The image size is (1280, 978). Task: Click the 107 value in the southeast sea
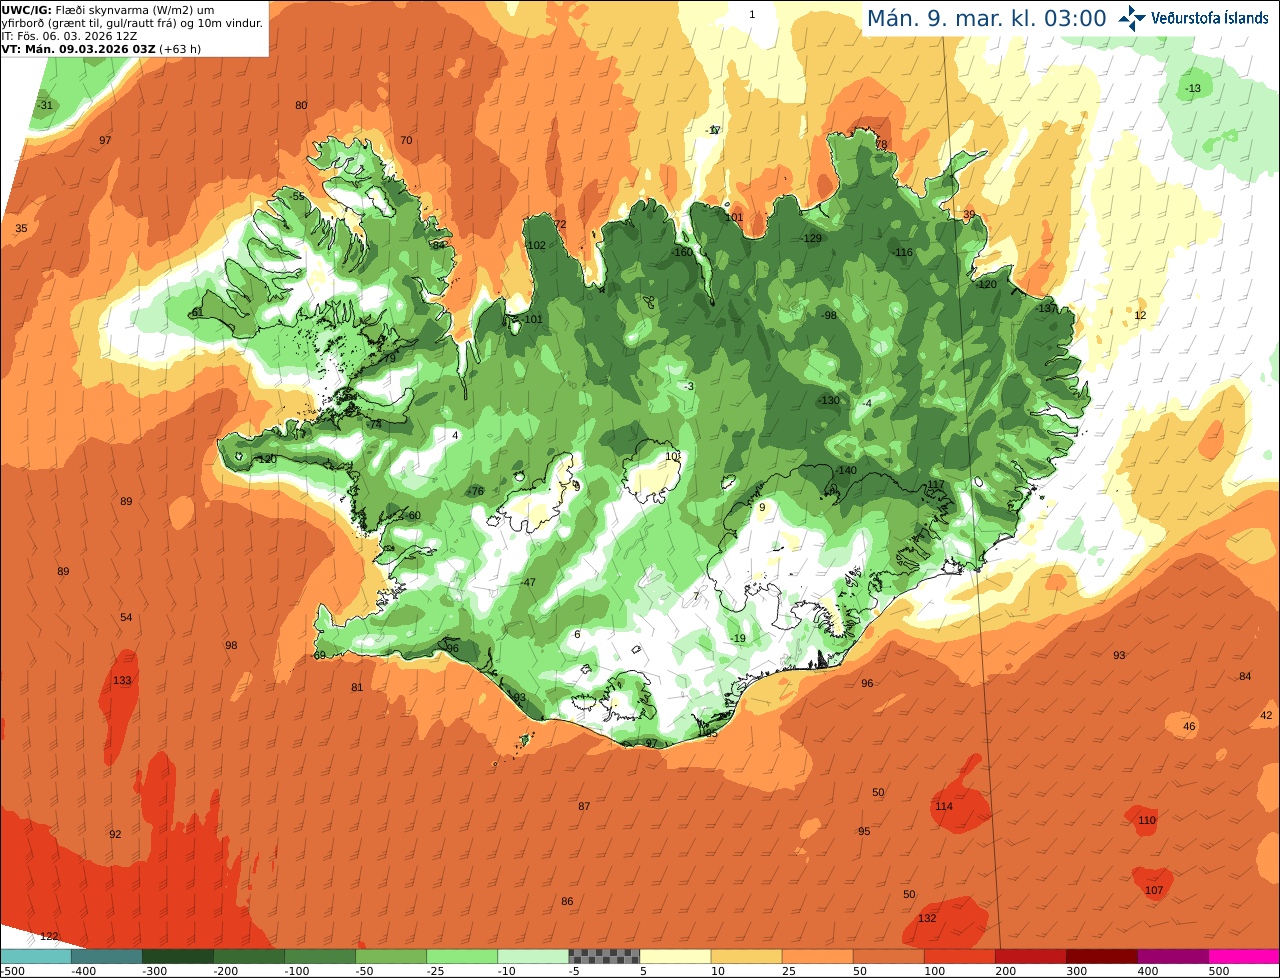tap(1154, 890)
